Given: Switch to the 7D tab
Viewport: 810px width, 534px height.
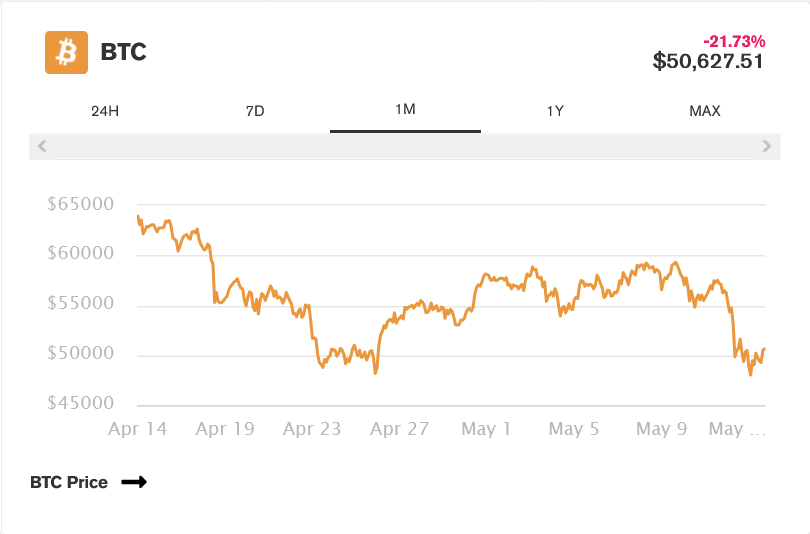Looking at the screenshot, I should pos(255,111).
